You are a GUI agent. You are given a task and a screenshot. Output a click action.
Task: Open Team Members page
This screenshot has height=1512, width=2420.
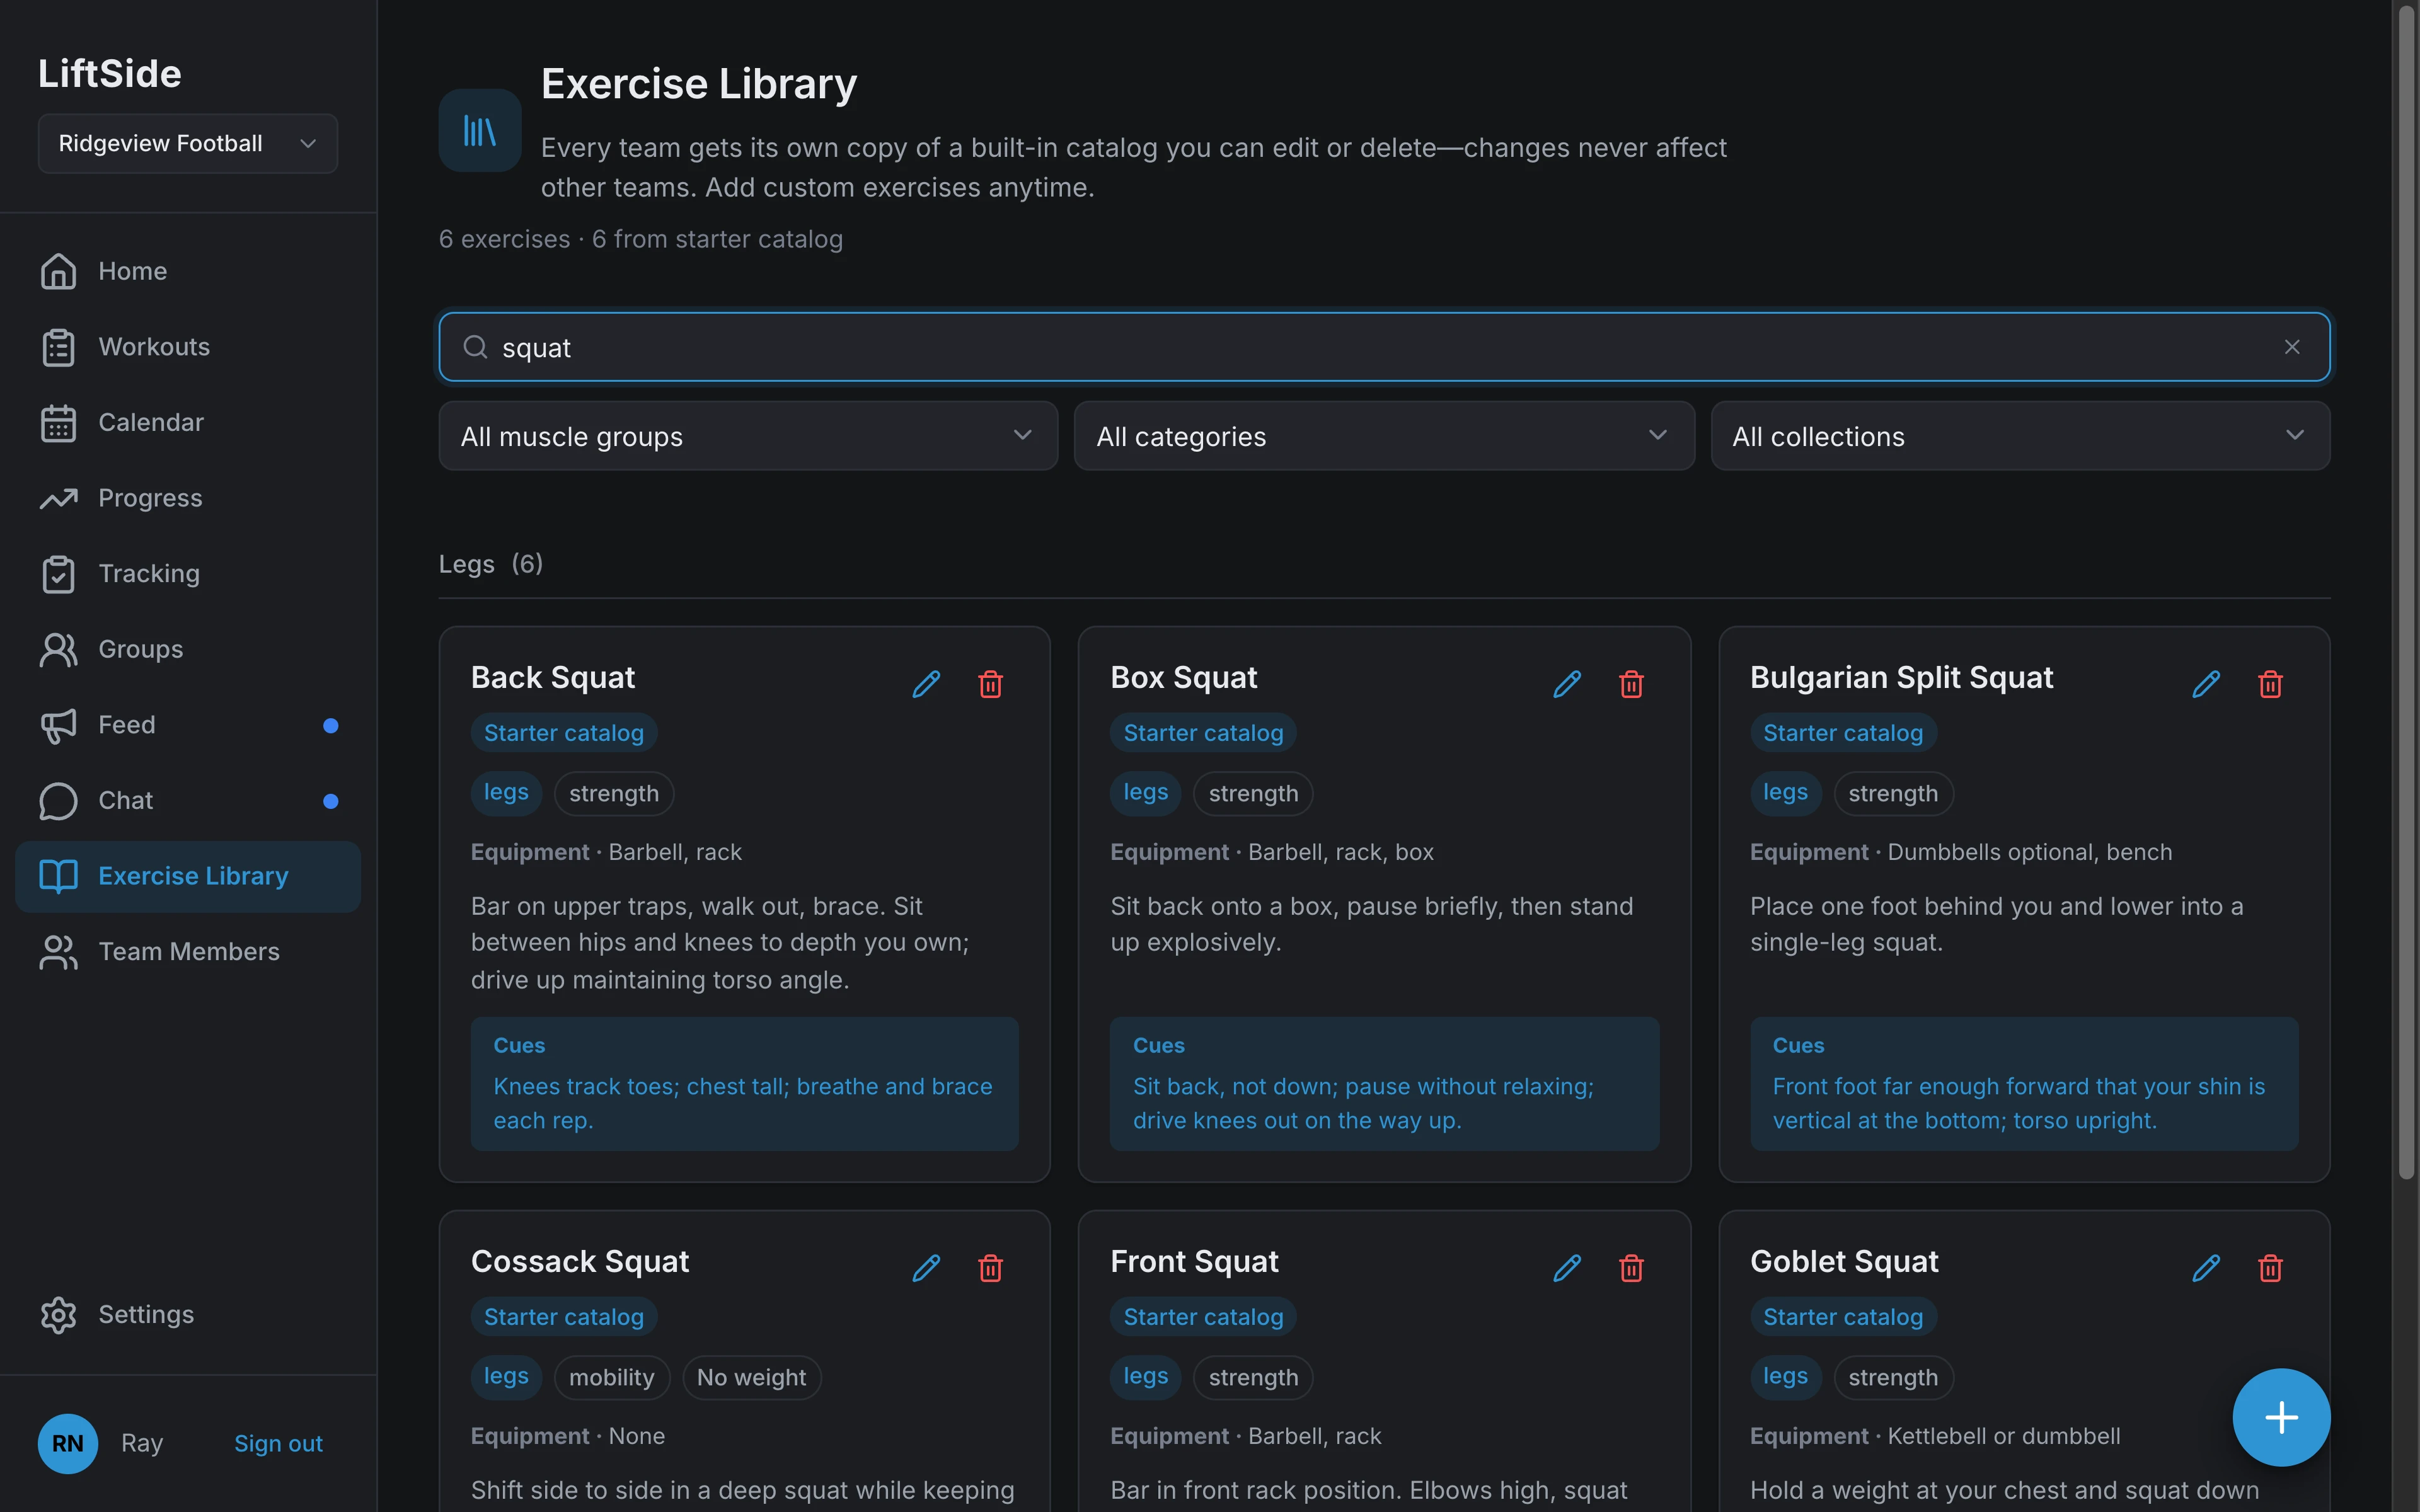point(188,952)
